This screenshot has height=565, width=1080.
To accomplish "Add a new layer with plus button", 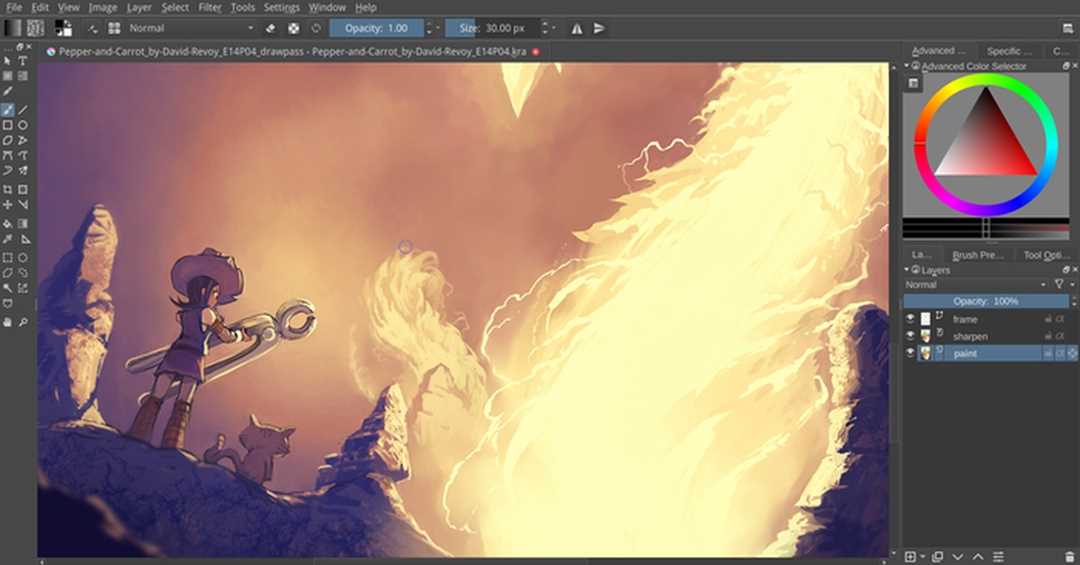I will 911,556.
